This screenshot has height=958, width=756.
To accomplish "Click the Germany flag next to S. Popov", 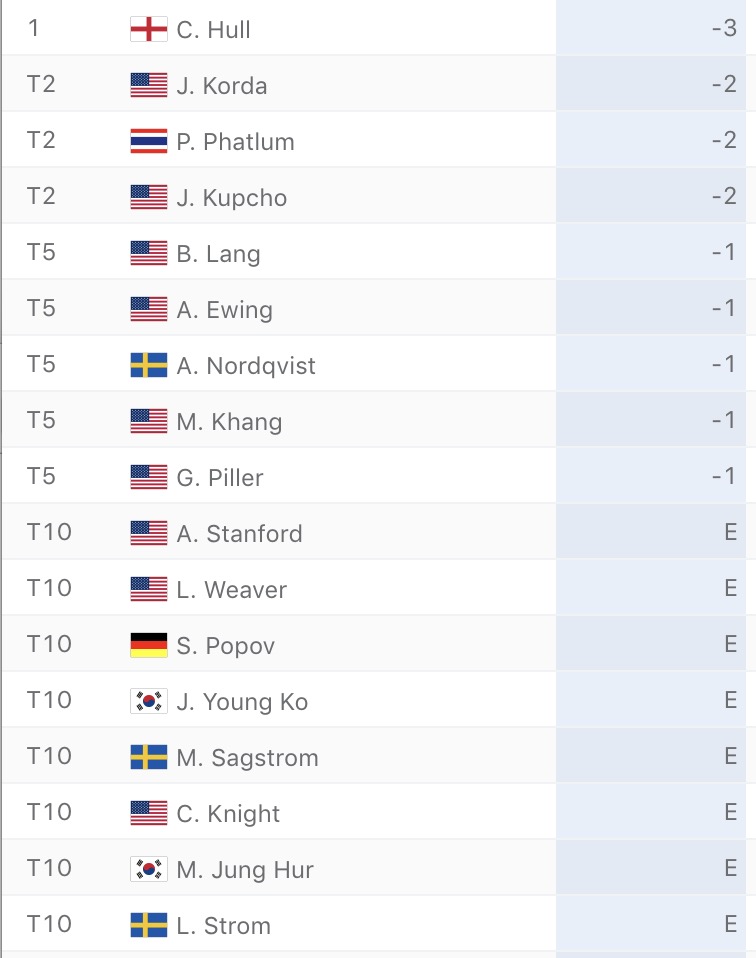I will (x=149, y=645).
